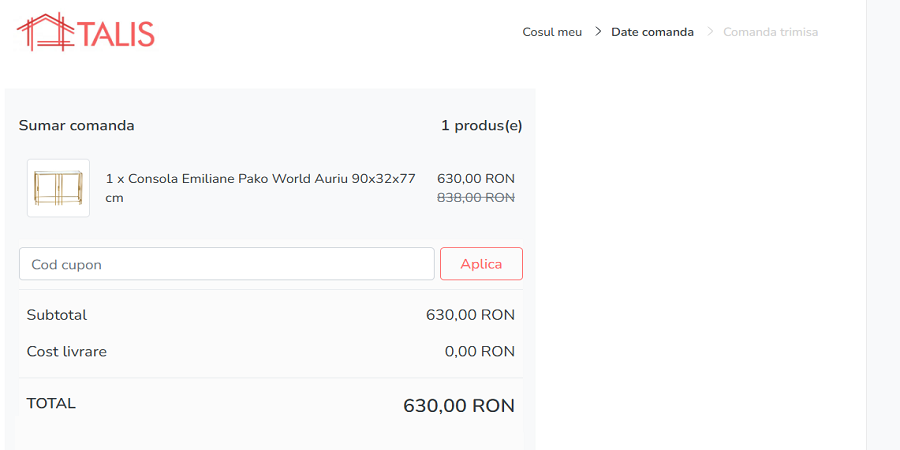This screenshot has width=900, height=450.
Task: Click the Sumar comanda heading
Action: [76, 126]
